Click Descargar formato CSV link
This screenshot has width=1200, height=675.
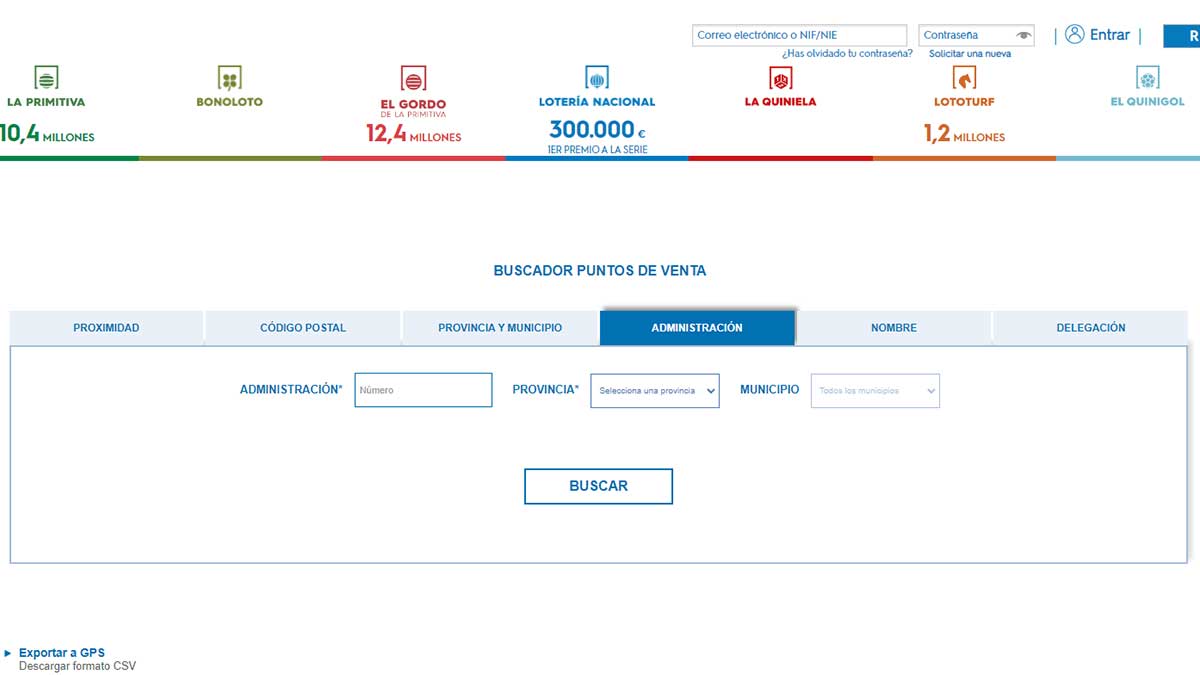coord(77,666)
